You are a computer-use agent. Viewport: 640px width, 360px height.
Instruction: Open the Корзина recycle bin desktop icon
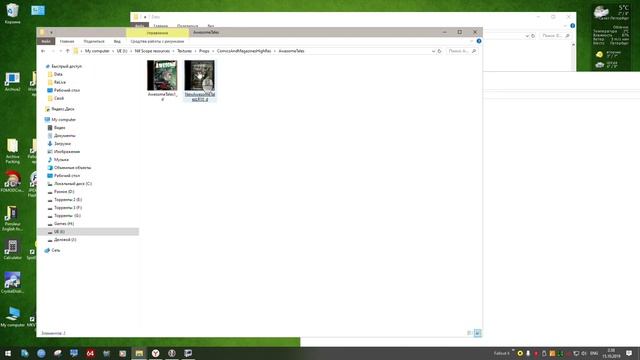point(12,13)
